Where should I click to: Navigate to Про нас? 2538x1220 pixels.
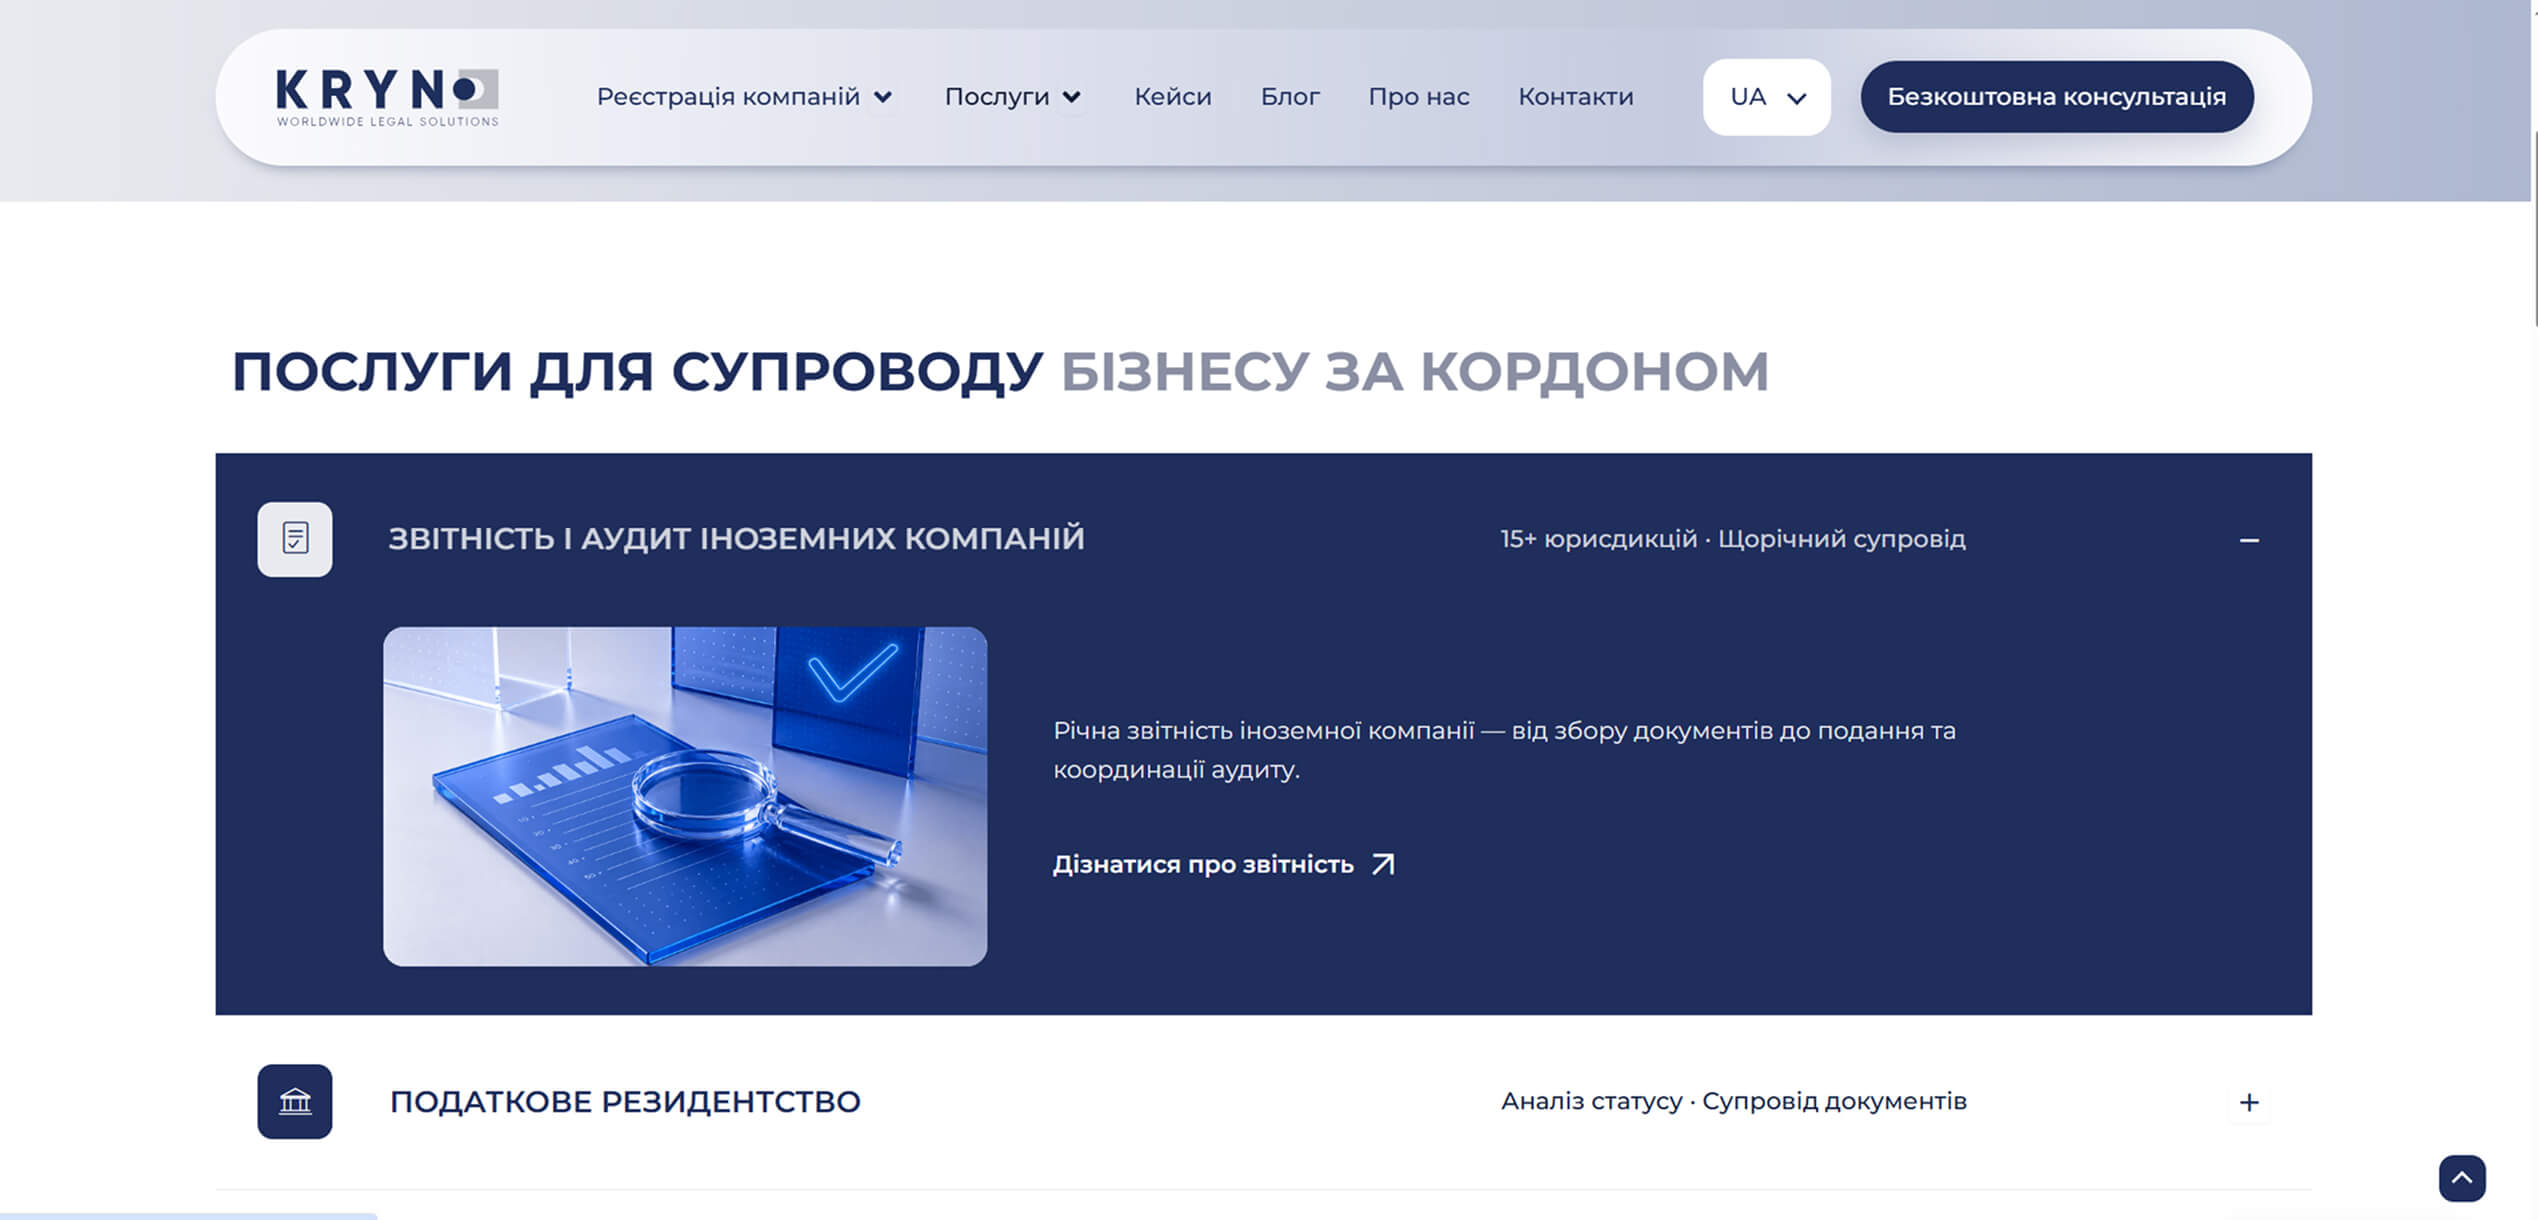(x=1419, y=97)
